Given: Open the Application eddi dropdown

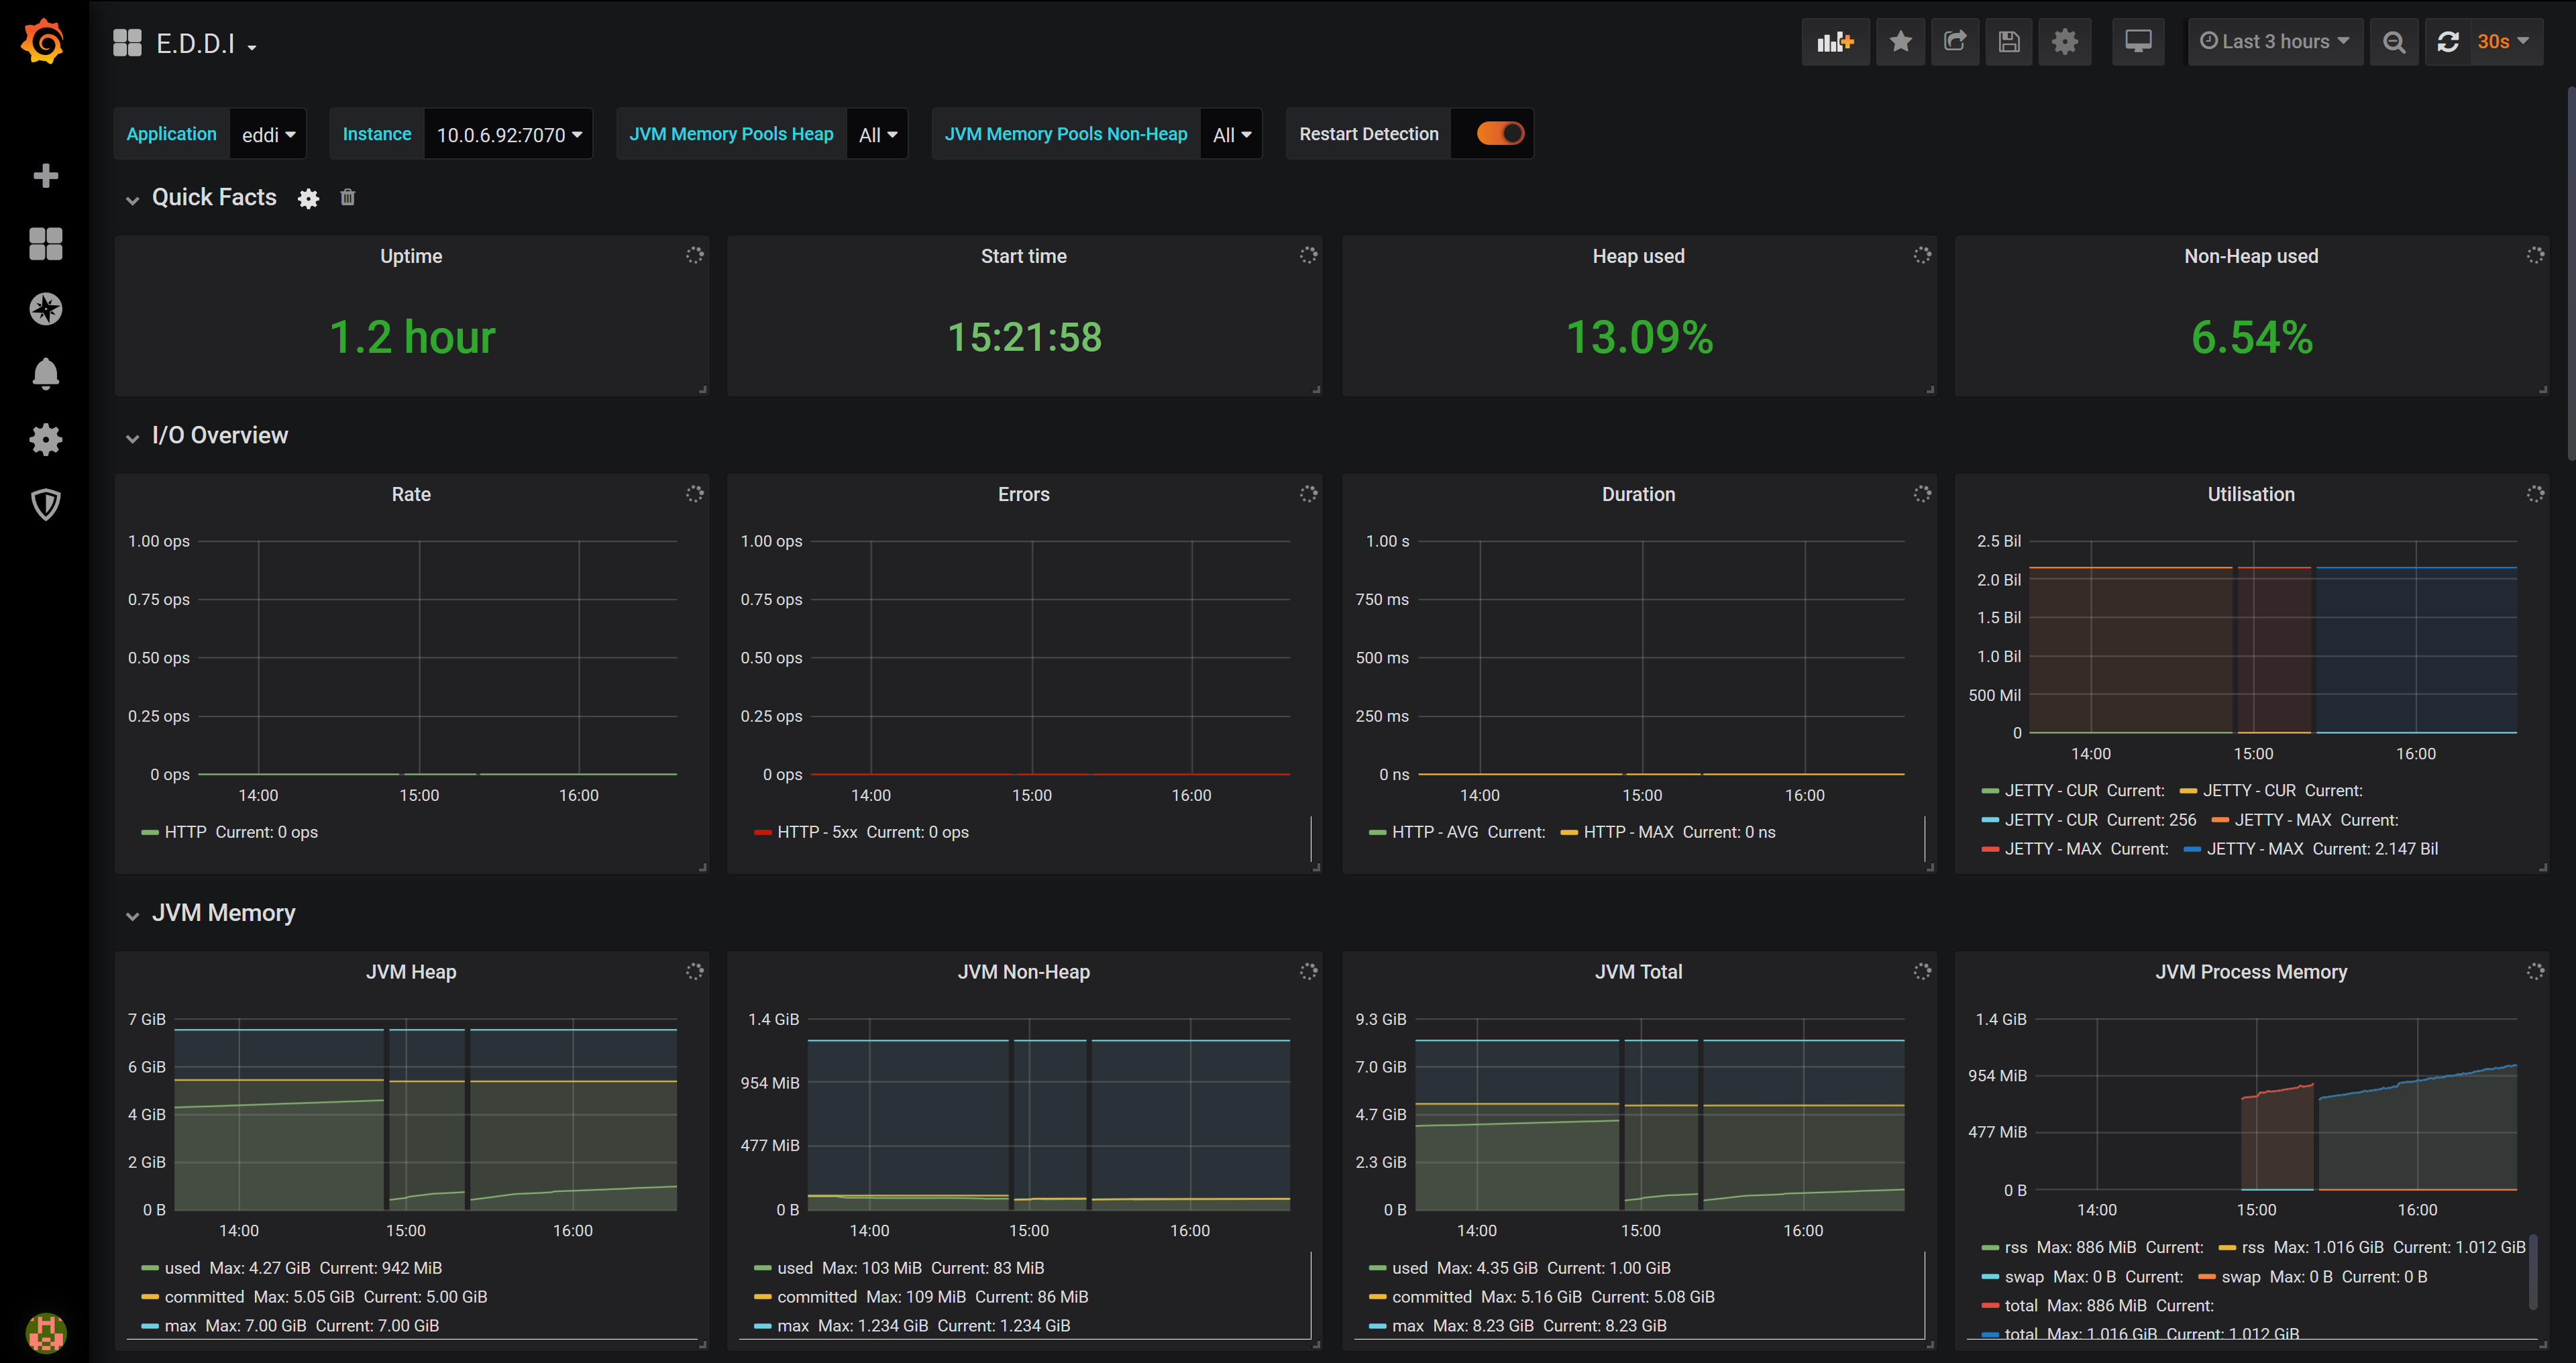Looking at the screenshot, I should 268,135.
